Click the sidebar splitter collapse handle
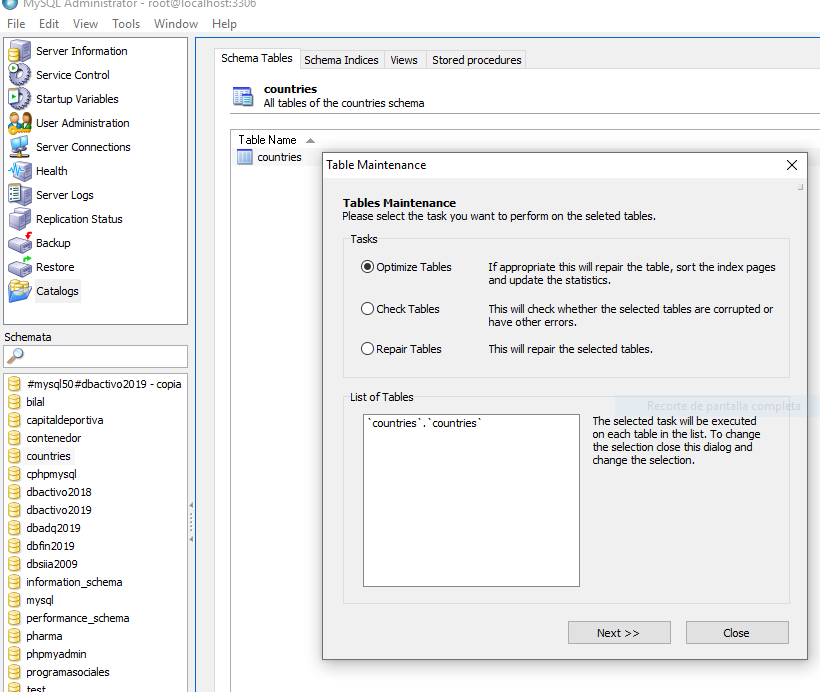Screen dimensions: 820x692 [191, 522]
